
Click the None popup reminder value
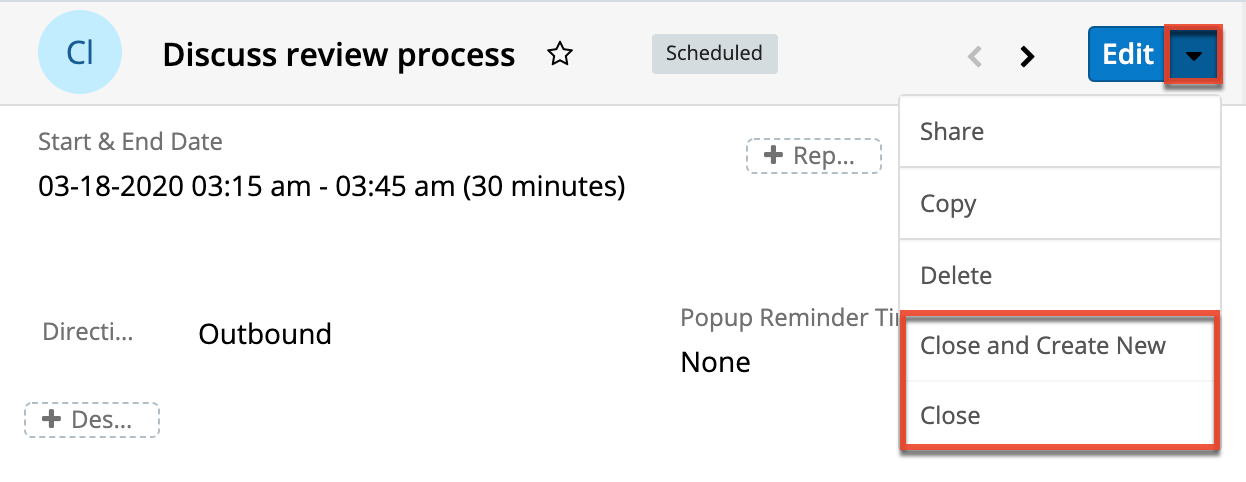[x=715, y=361]
